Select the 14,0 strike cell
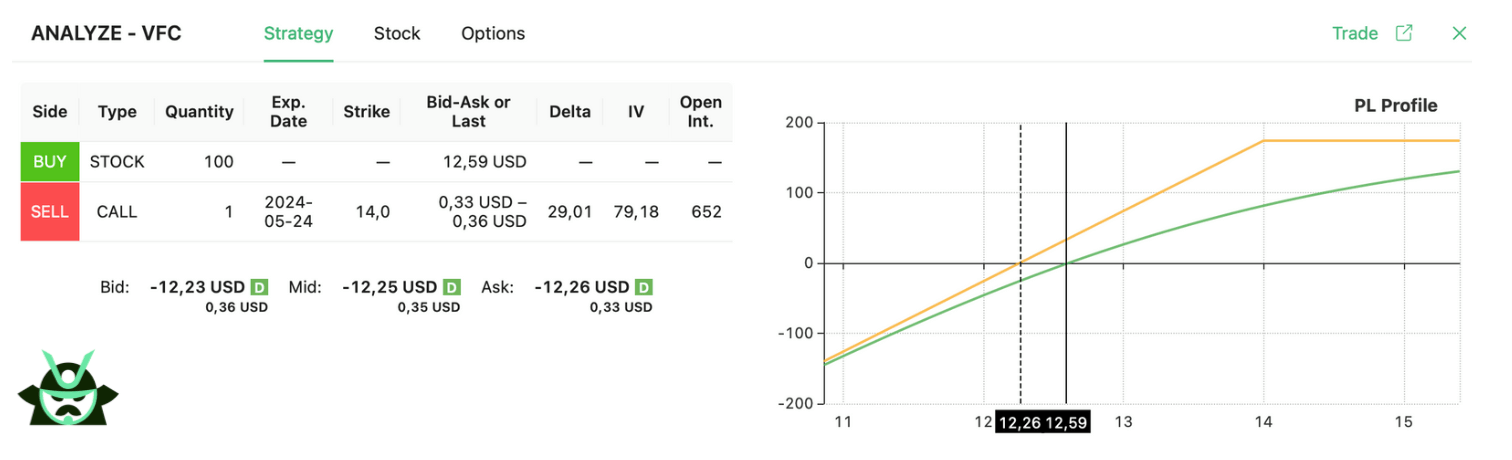1512x460 pixels. (x=366, y=212)
